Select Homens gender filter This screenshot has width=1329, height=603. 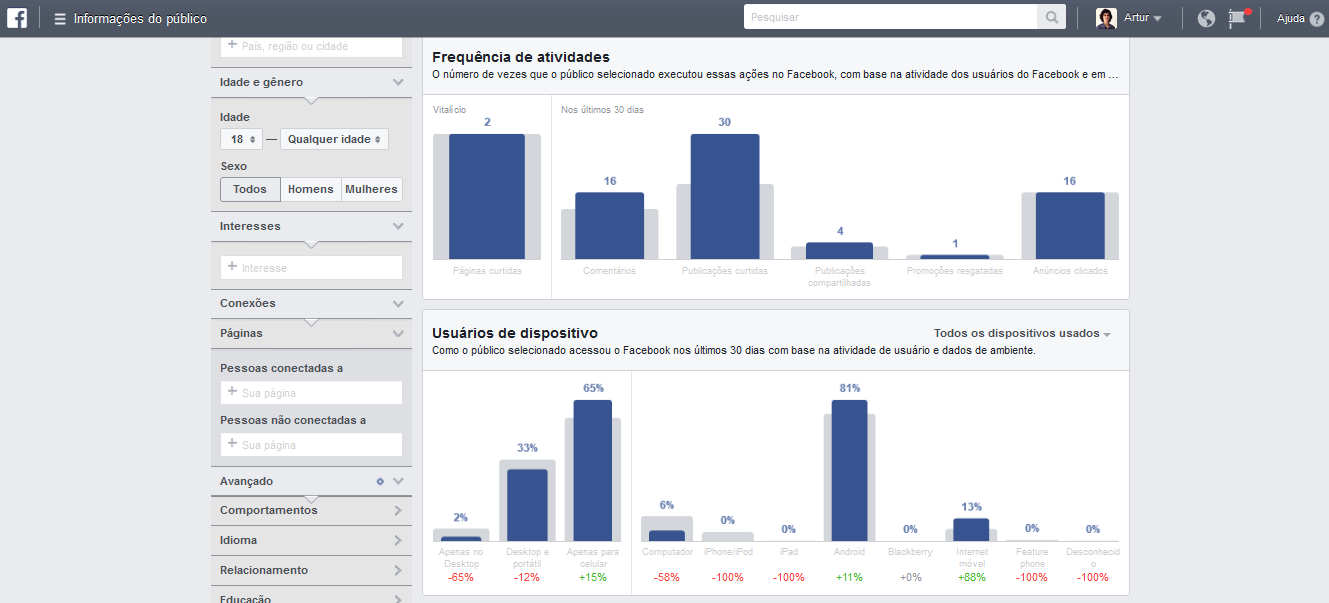click(x=311, y=189)
